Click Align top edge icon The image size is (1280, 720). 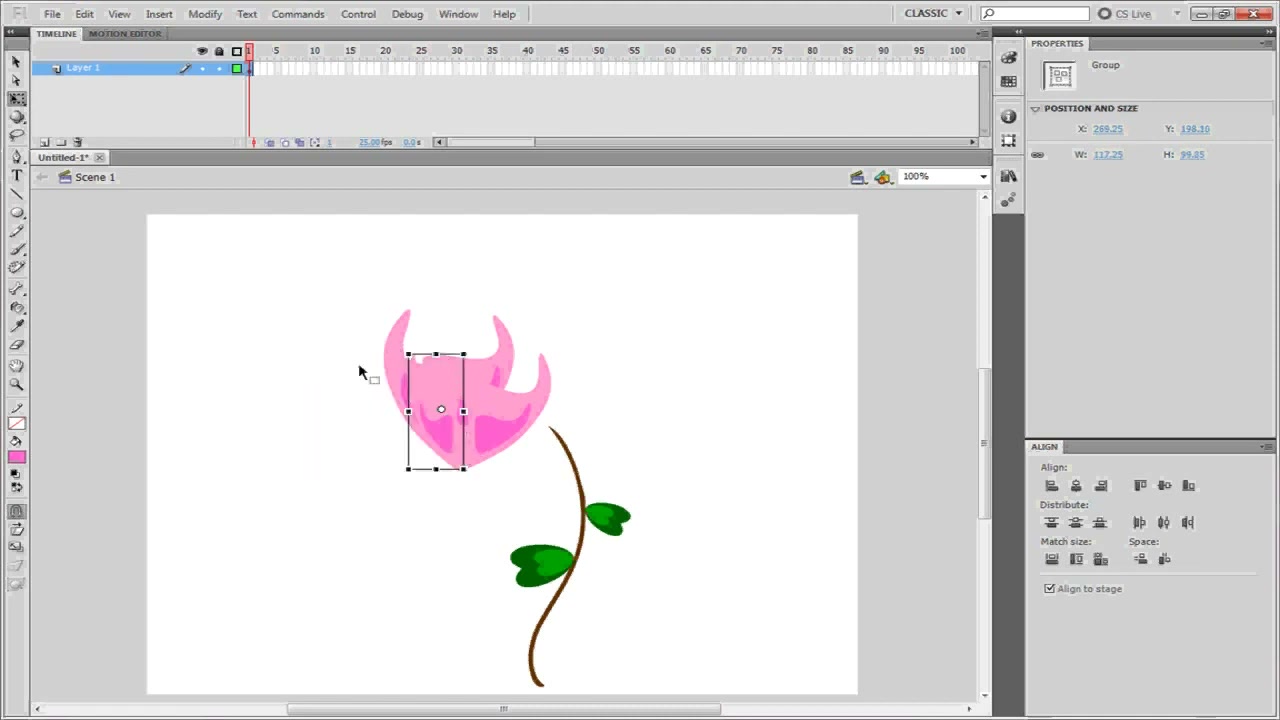[x=1140, y=486]
